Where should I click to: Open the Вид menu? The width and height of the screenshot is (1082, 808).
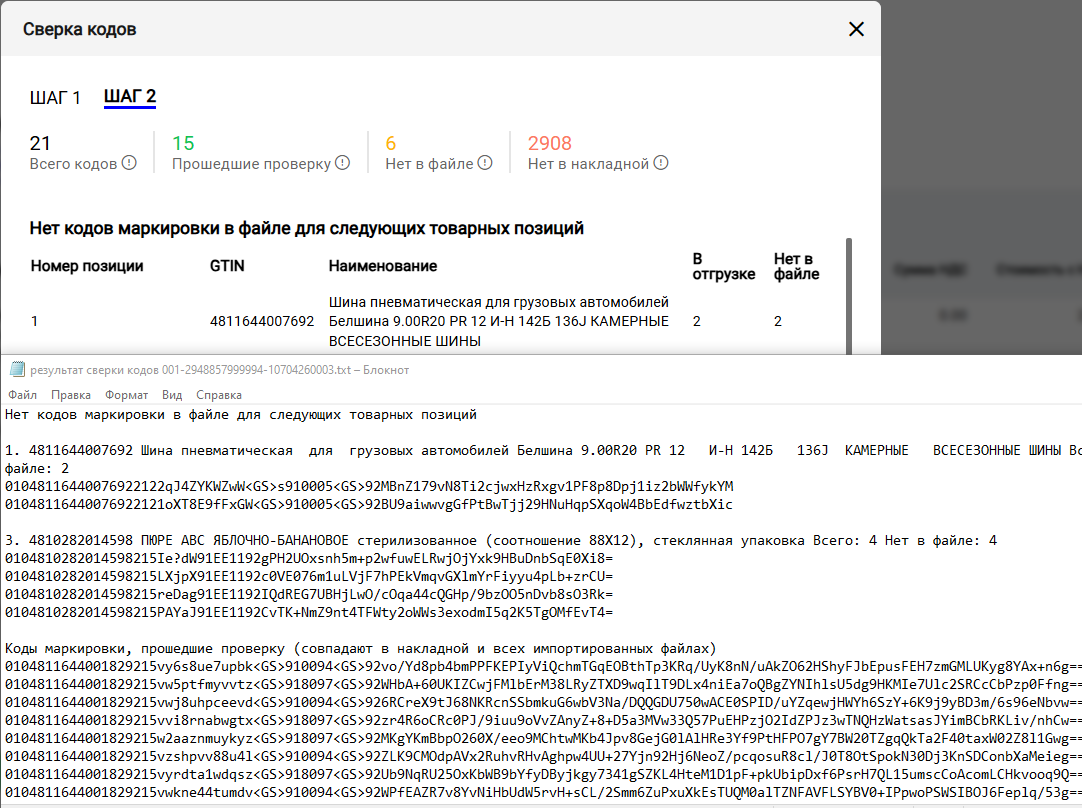pyautogui.click(x=172, y=395)
